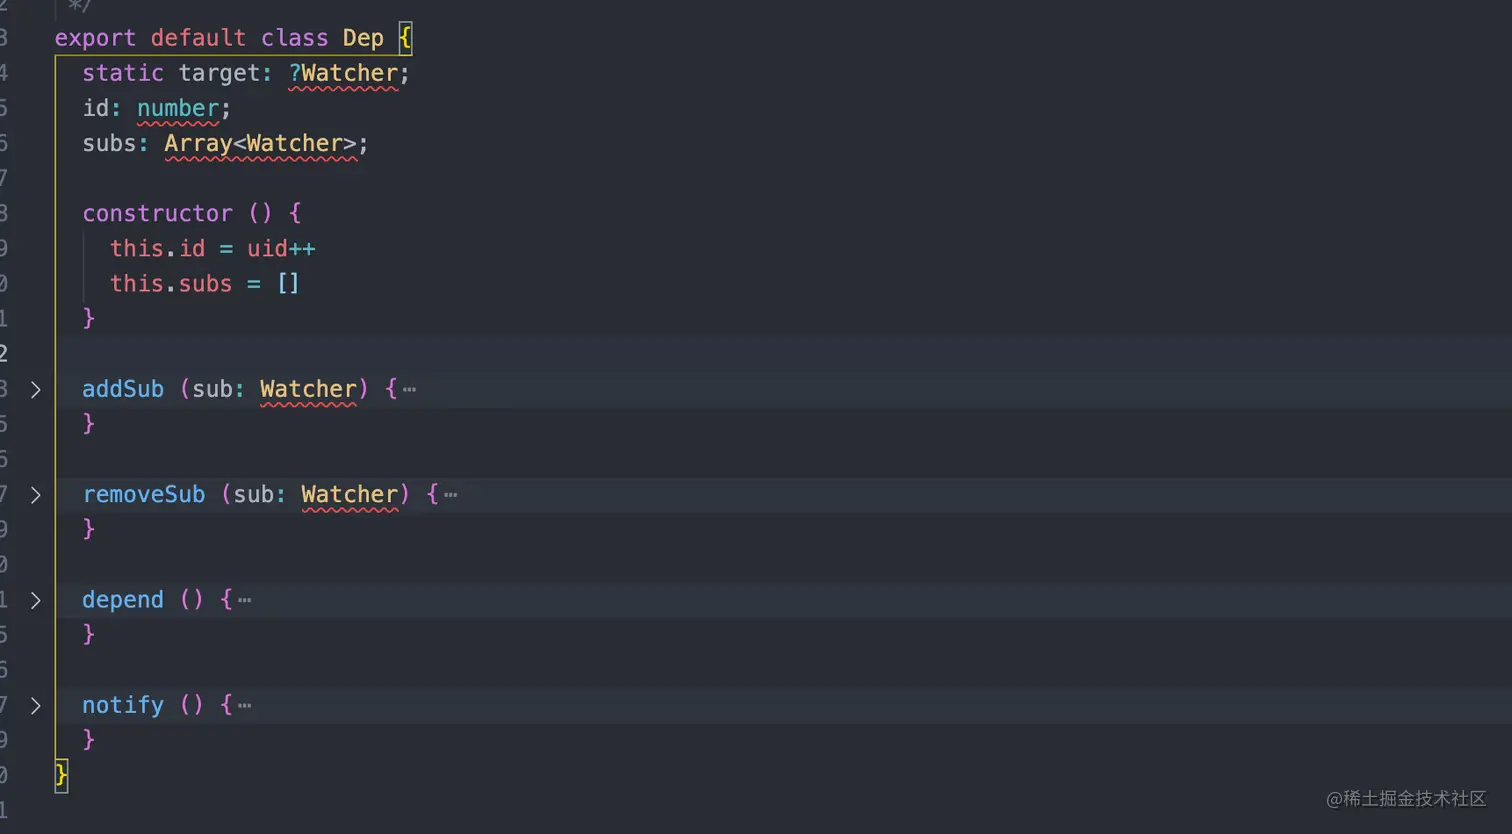Click Watcher type in removeSub parameters
1512x834 pixels.
[349, 494]
